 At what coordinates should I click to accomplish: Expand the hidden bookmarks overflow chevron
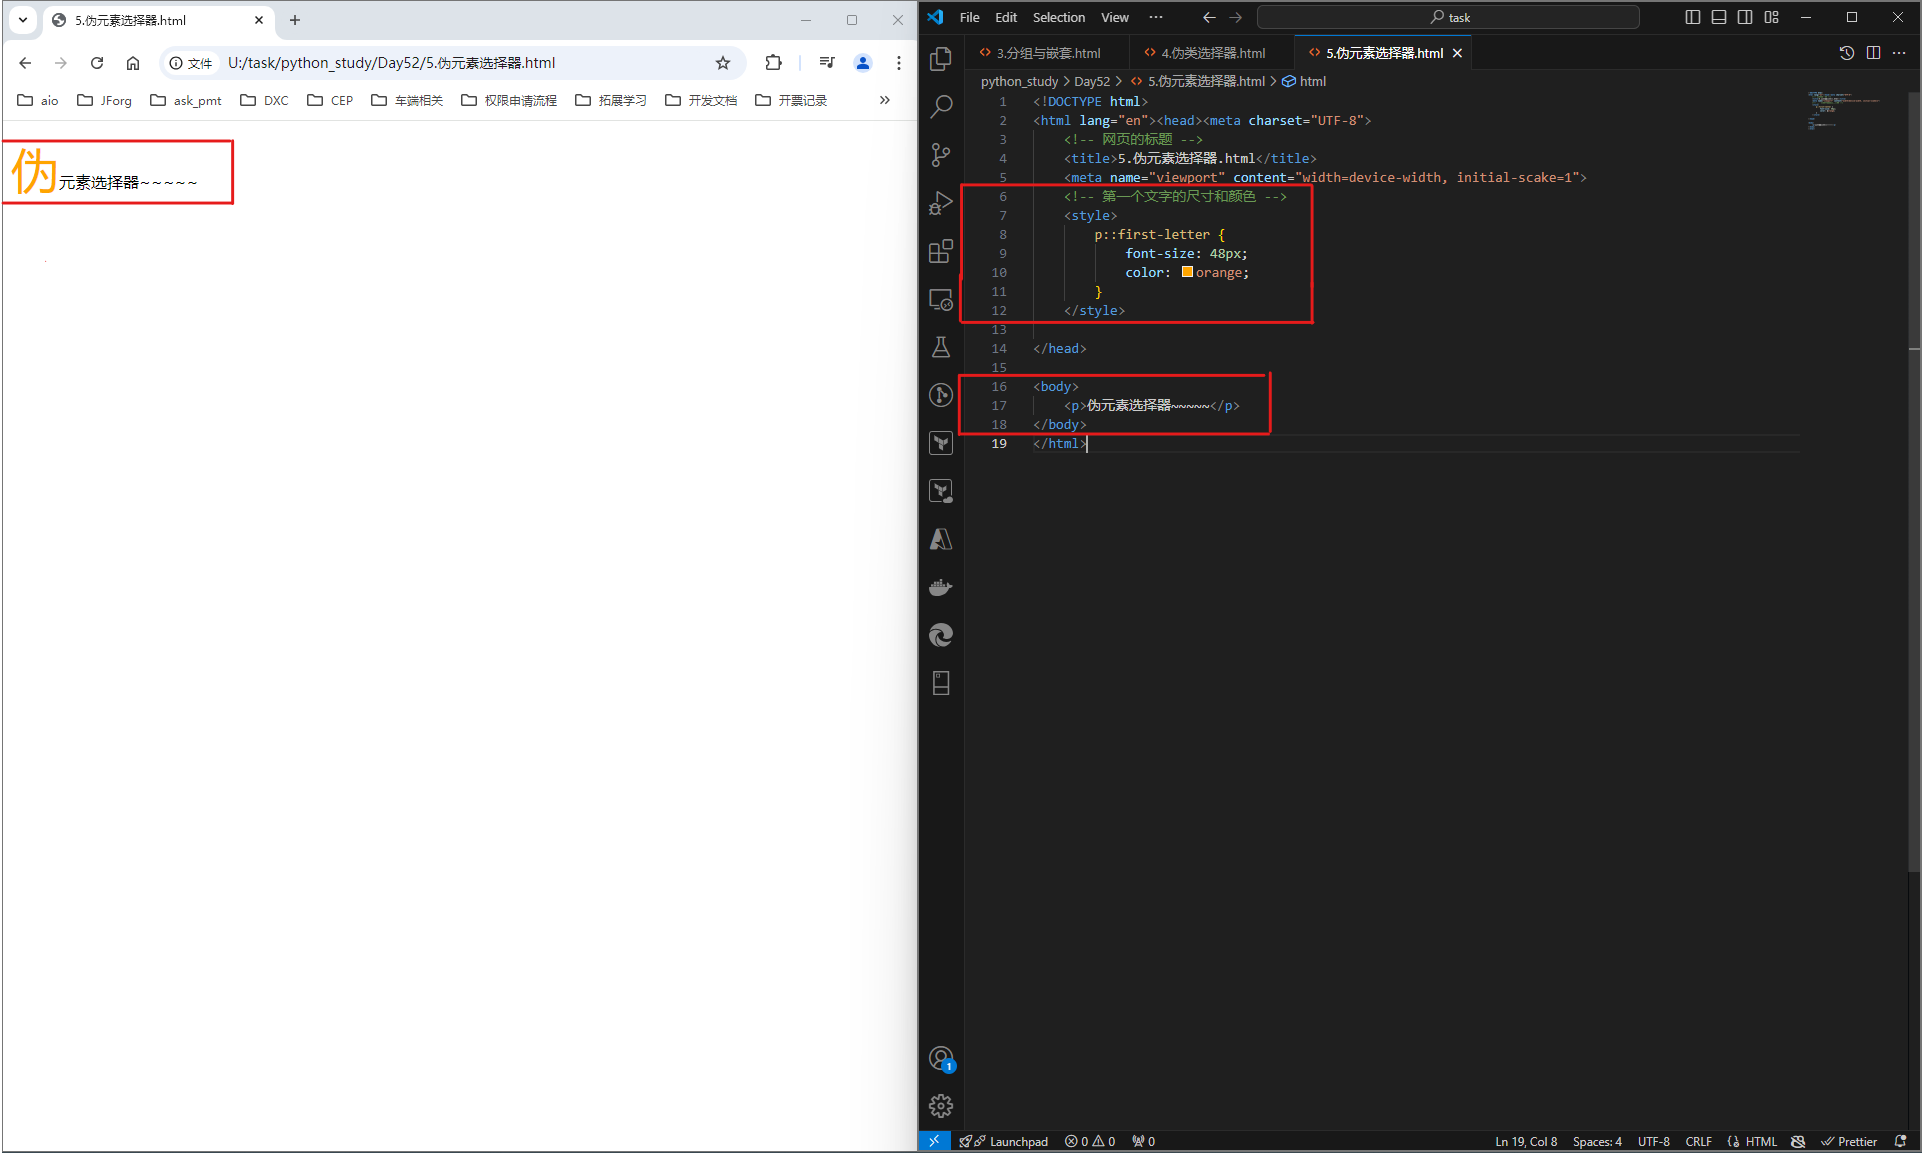(x=884, y=100)
